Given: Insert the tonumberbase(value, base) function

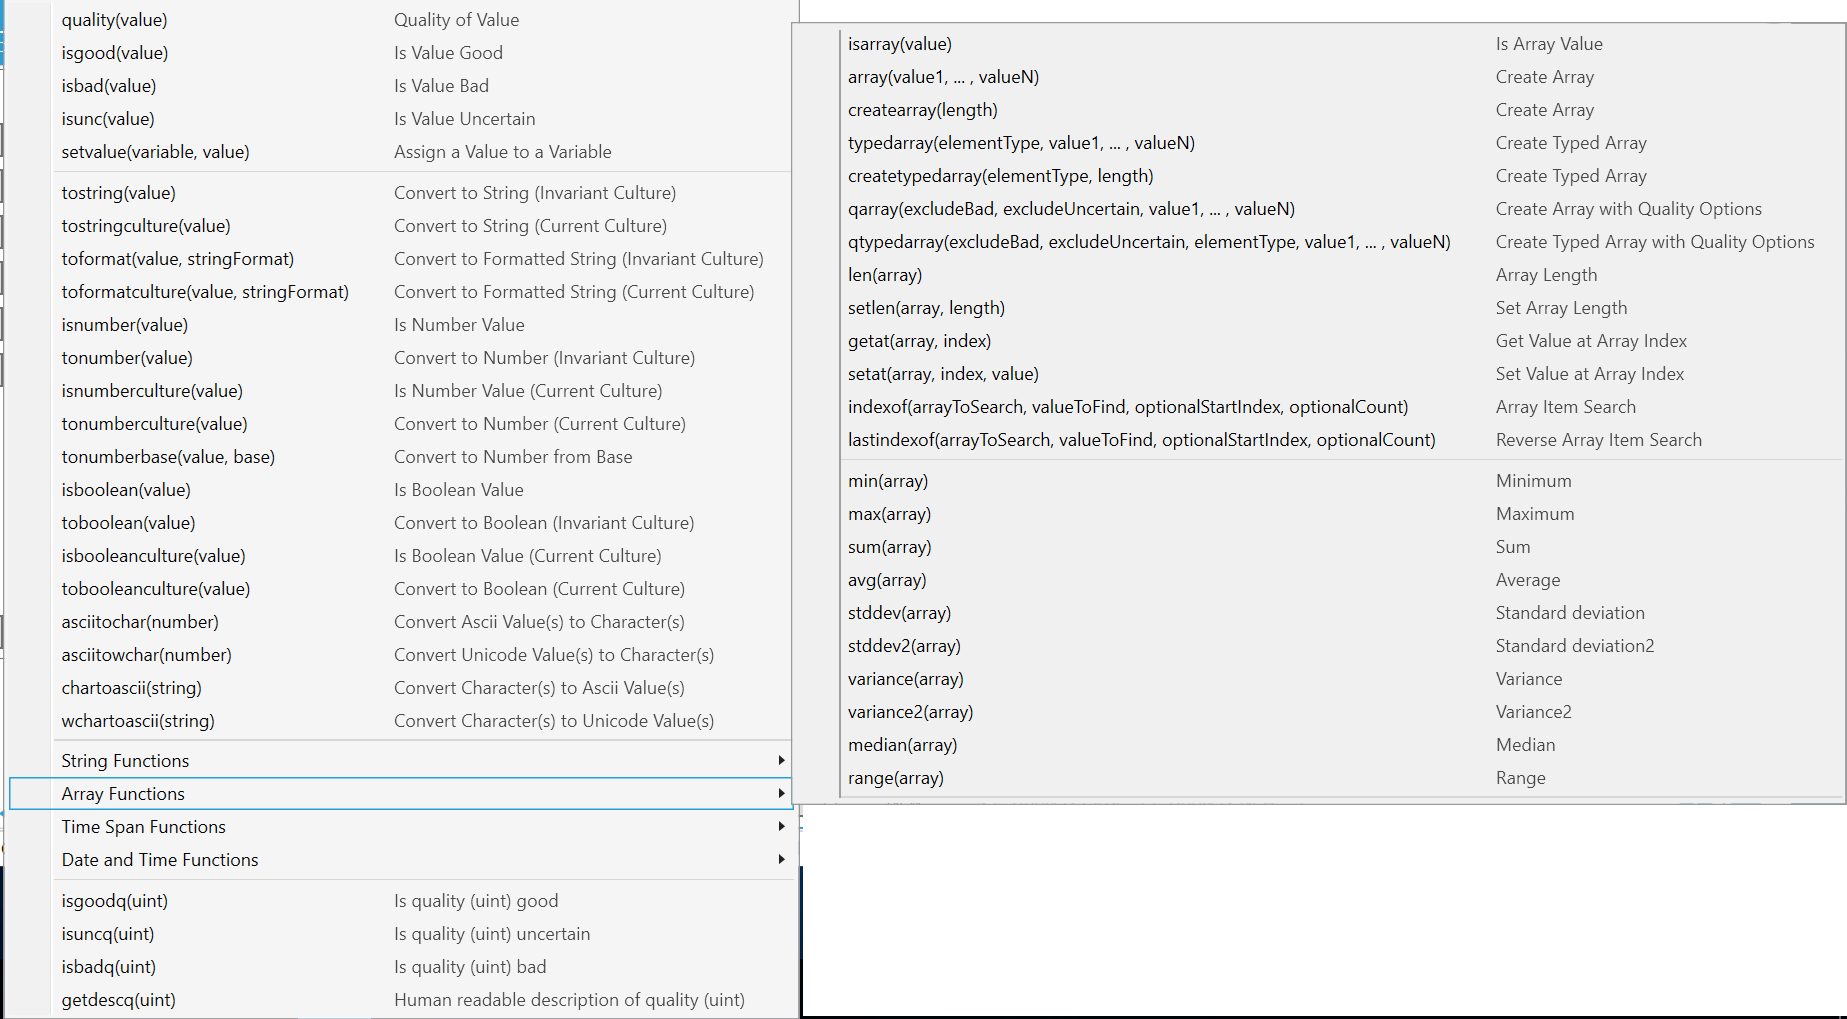Looking at the screenshot, I should [168, 457].
